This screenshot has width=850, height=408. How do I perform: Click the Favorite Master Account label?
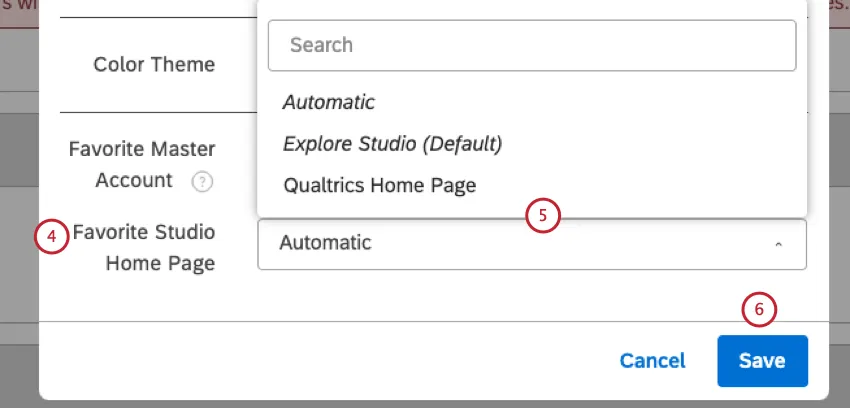pos(141,149)
